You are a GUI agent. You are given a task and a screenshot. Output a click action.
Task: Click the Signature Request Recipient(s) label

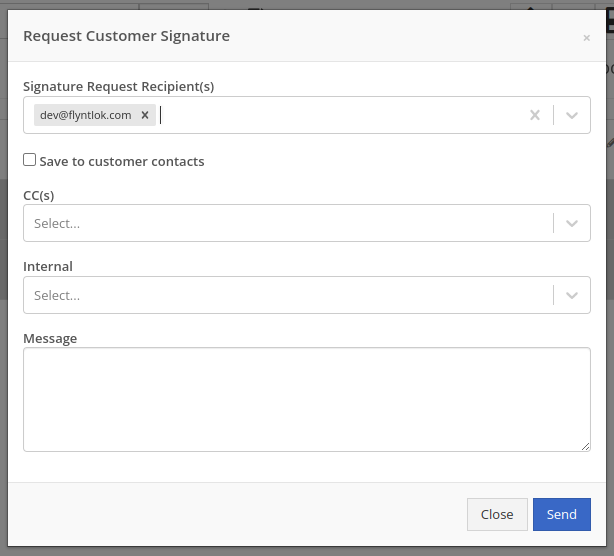(x=118, y=87)
